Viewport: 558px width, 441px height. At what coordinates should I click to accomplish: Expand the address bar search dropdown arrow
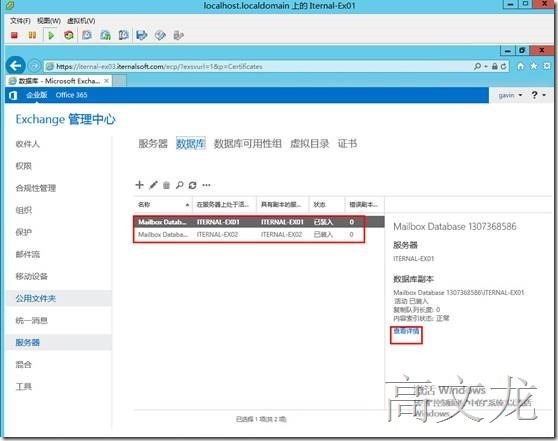pyautogui.click(x=486, y=67)
